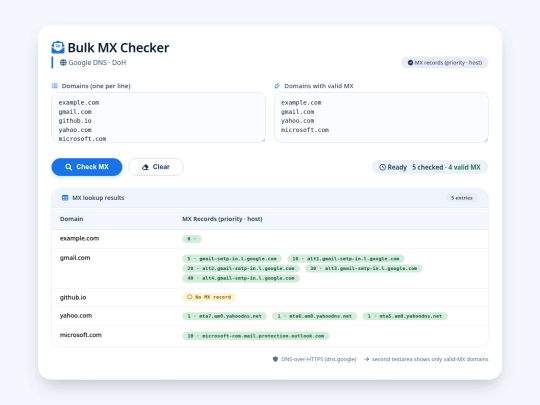The image size is (540, 405).
Task: Click the 5 · gmail-smtp-in.l.google.com tag
Action: coord(232,259)
